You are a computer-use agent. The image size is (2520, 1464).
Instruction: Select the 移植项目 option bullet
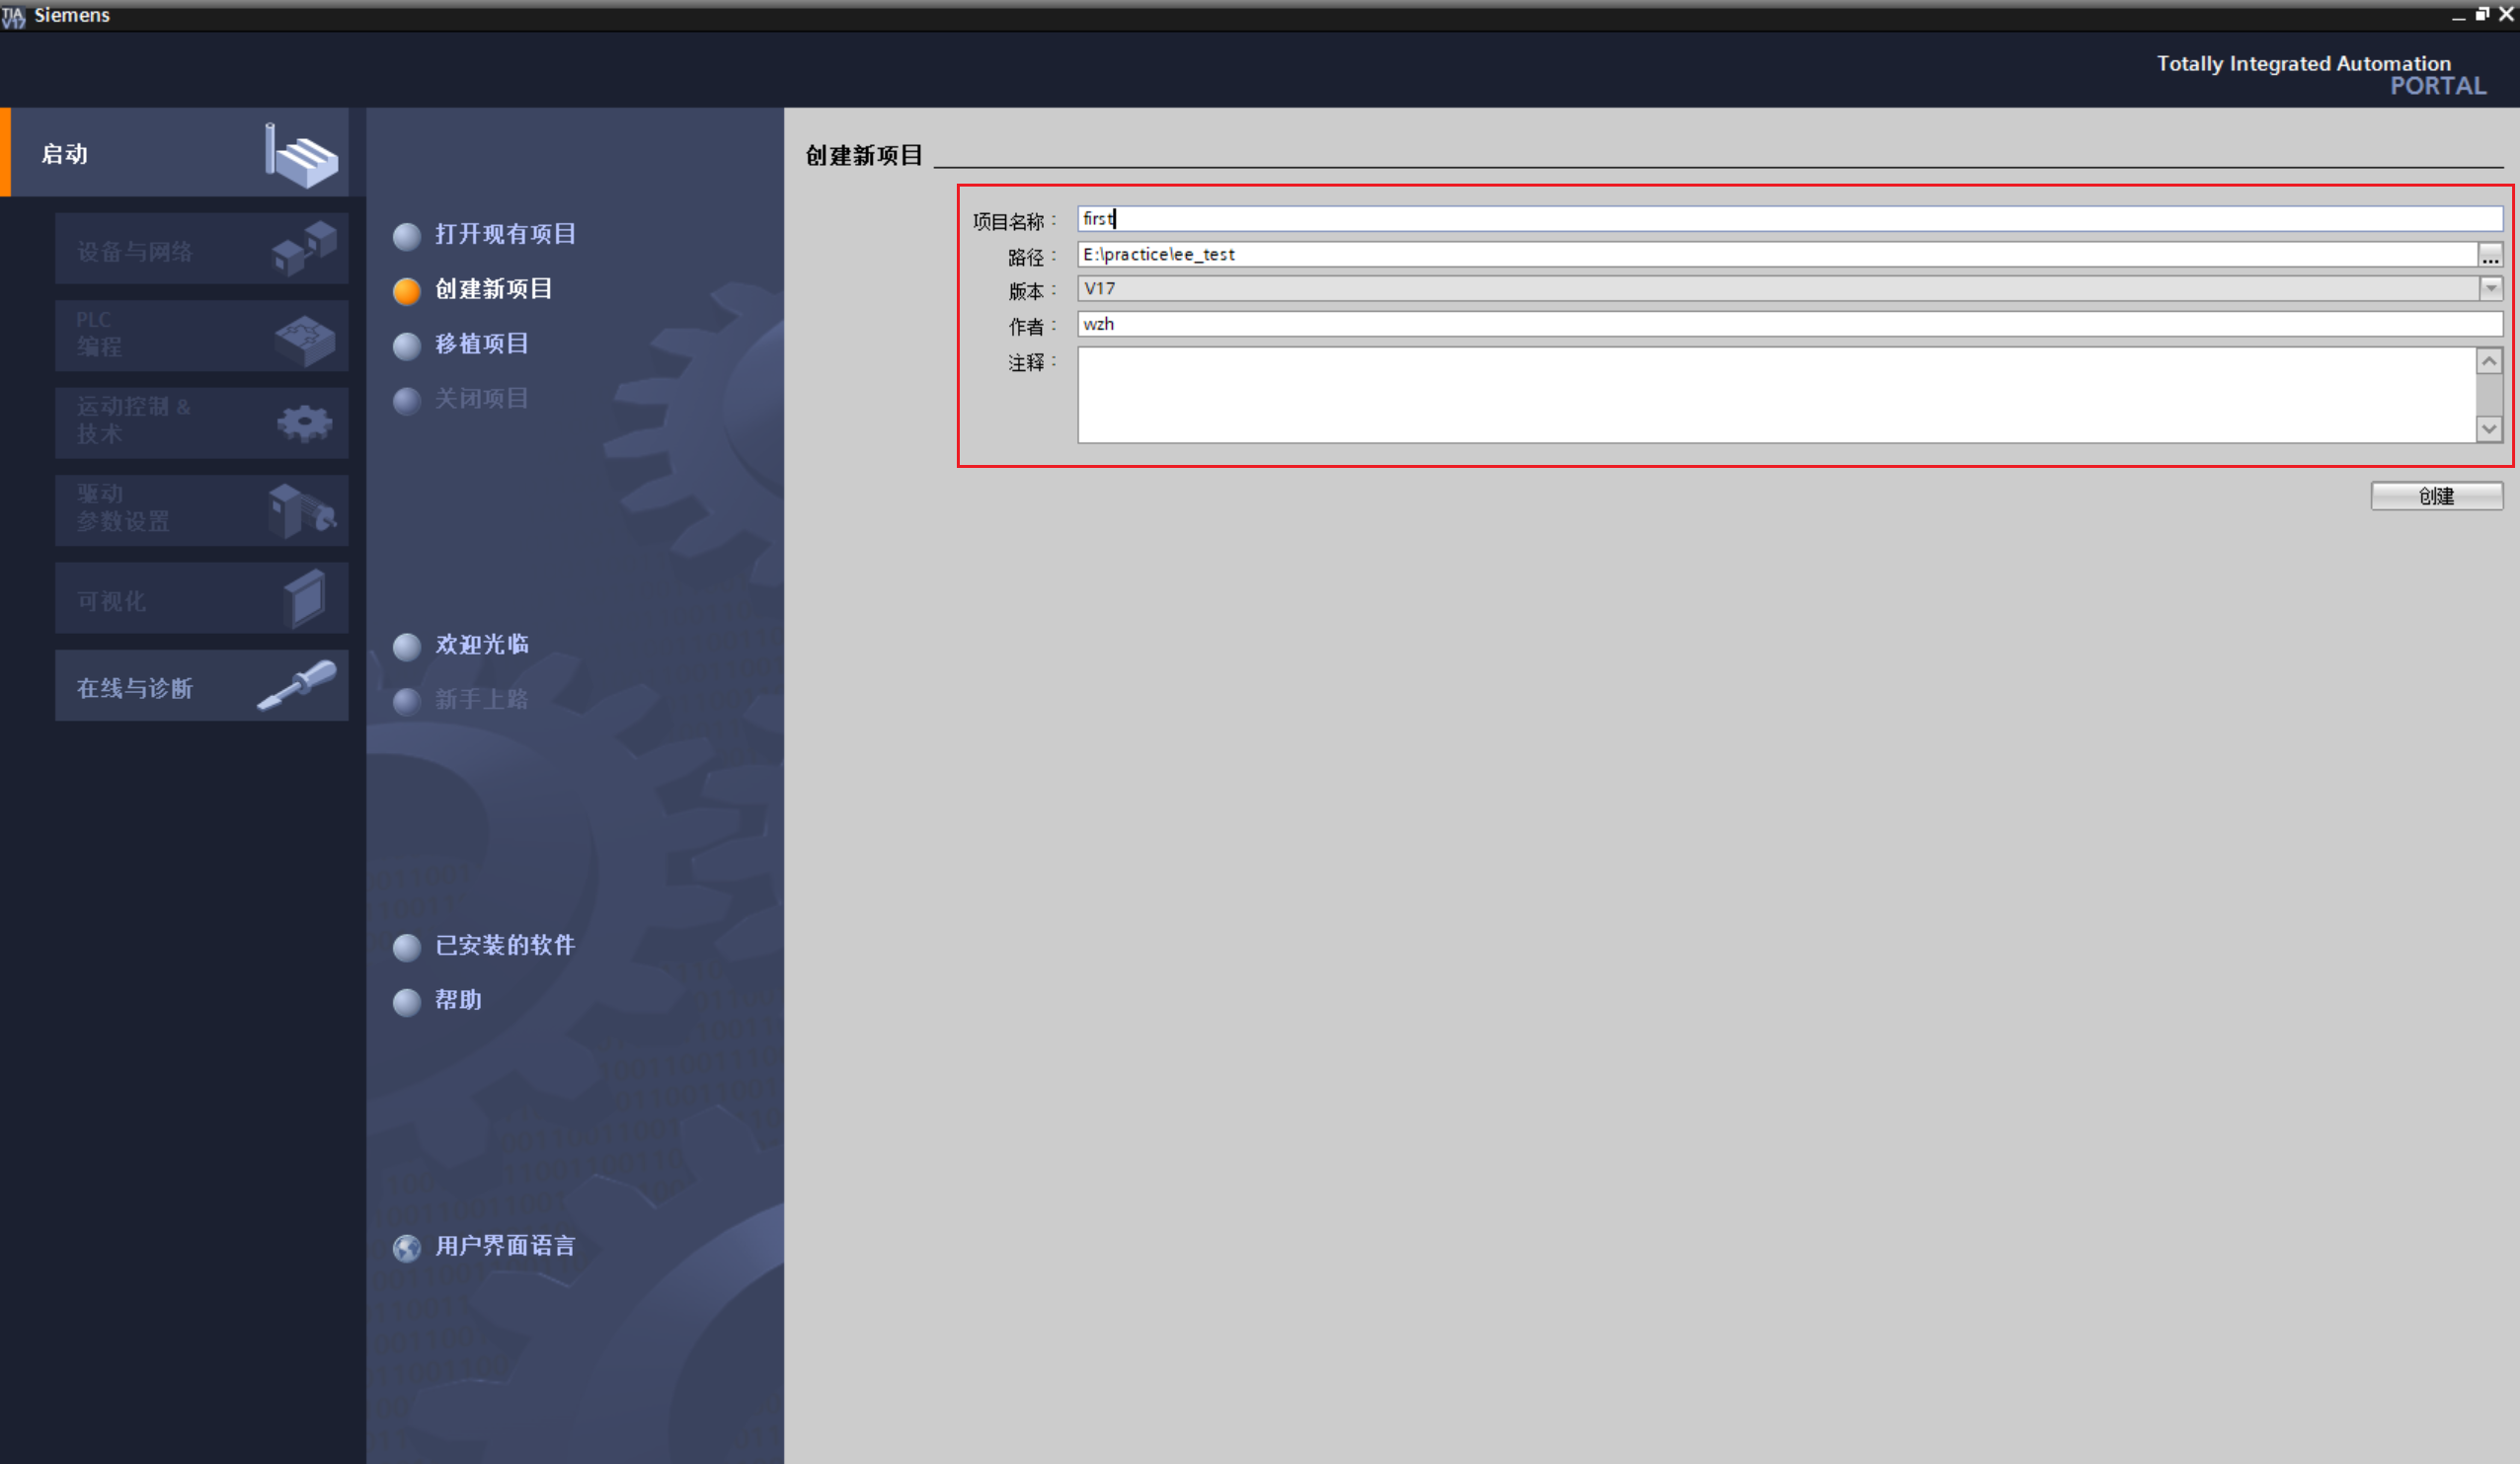(407, 346)
